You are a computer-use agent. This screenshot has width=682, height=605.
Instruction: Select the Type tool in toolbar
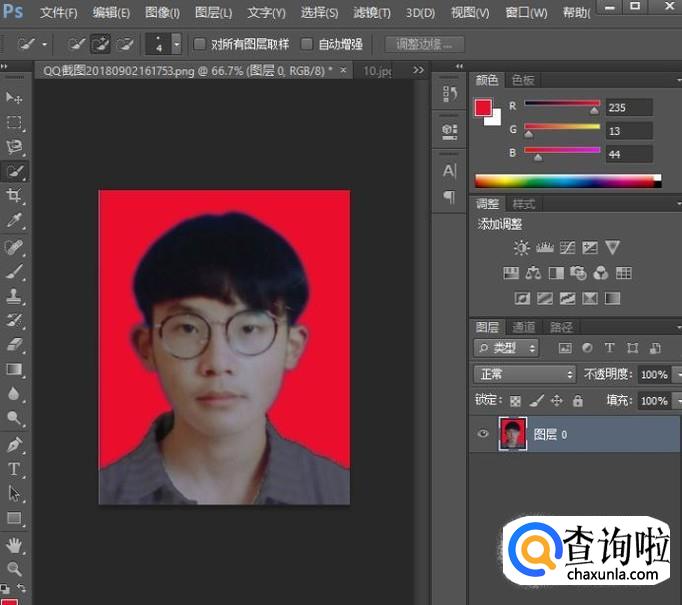[x=14, y=469]
